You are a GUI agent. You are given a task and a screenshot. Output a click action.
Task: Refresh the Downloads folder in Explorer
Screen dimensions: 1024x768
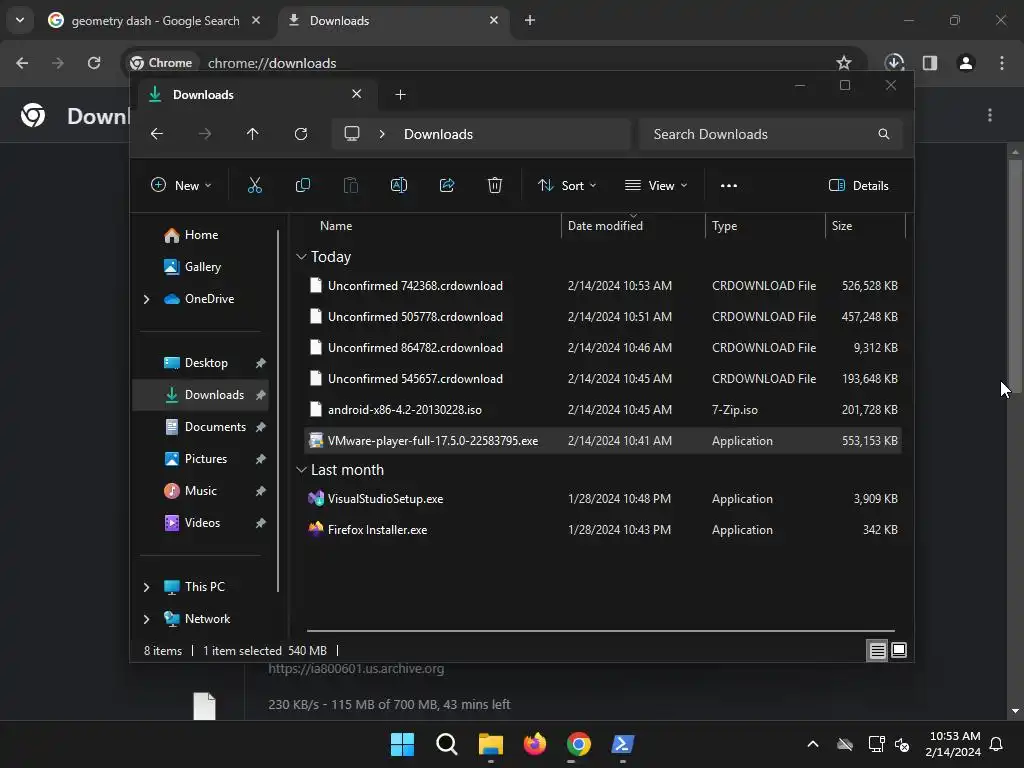tap(300, 134)
